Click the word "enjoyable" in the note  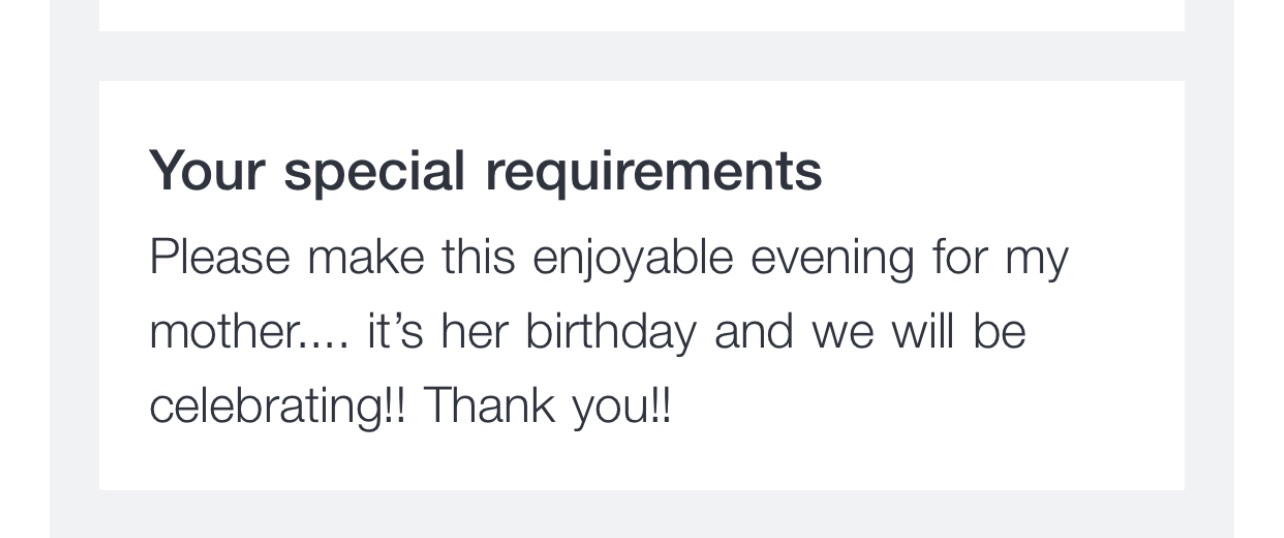click(x=633, y=259)
